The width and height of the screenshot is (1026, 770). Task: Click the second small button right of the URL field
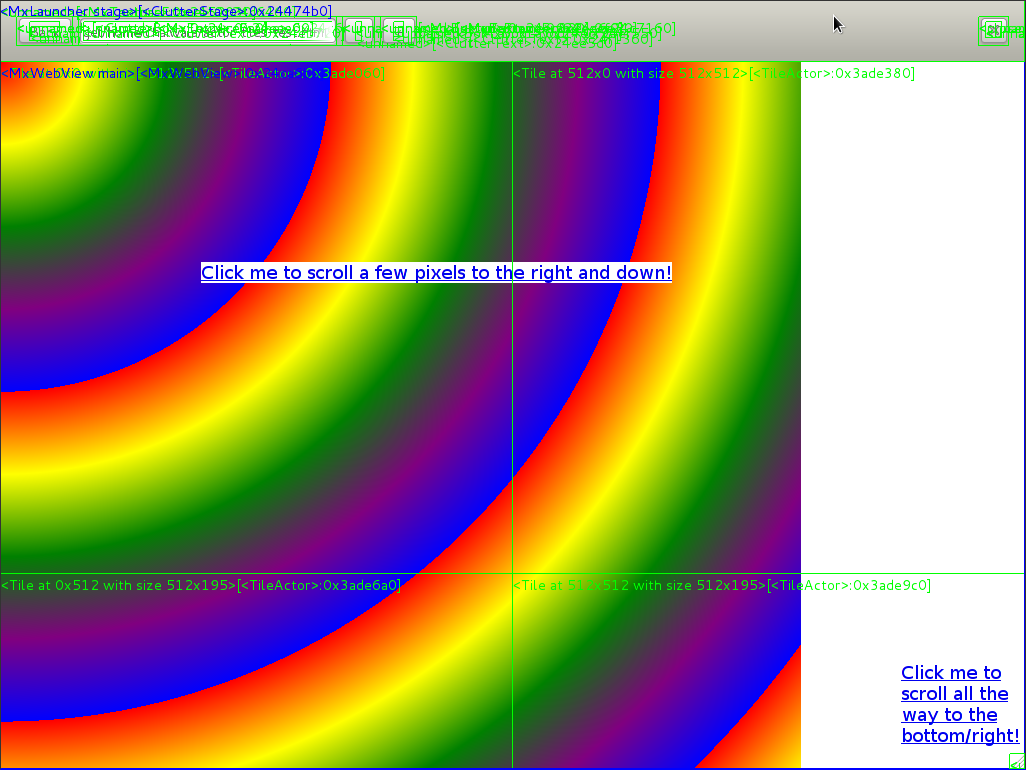(399, 31)
